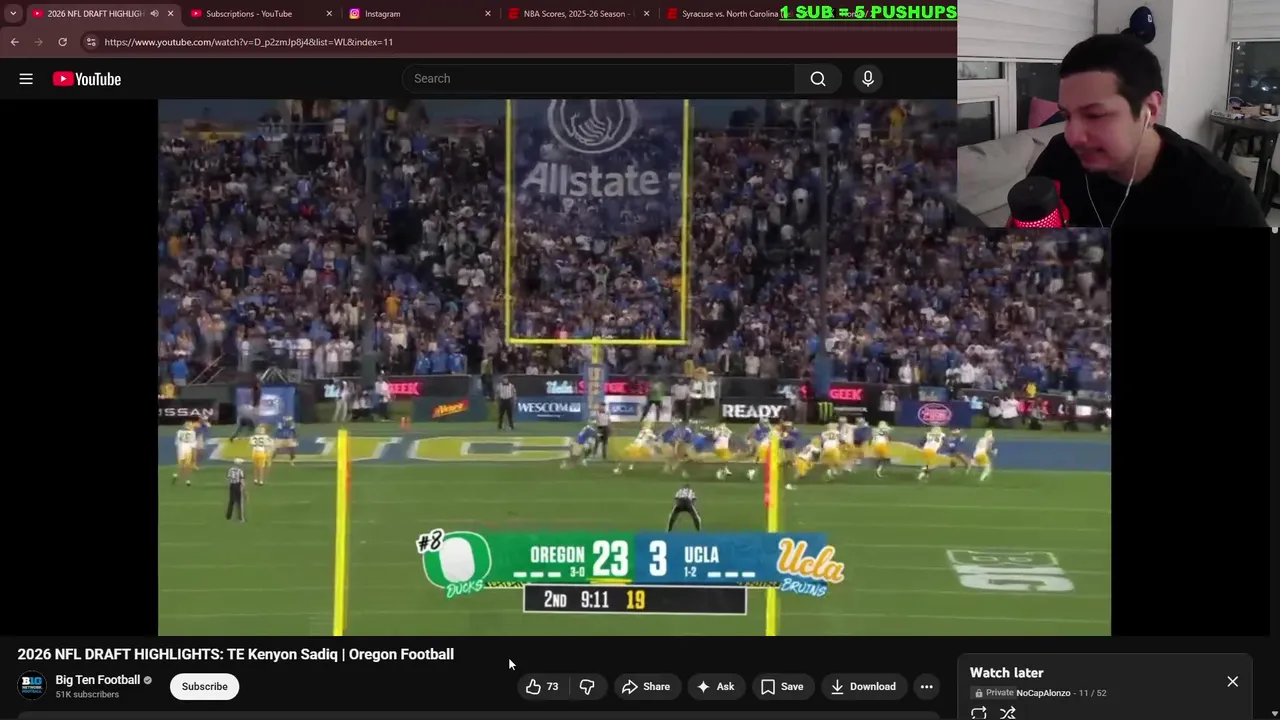Image resolution: width=1280 pixels, height=720 pixels.
Task: Share the Kenyon Sadiq video
Action: pos(646,687)
